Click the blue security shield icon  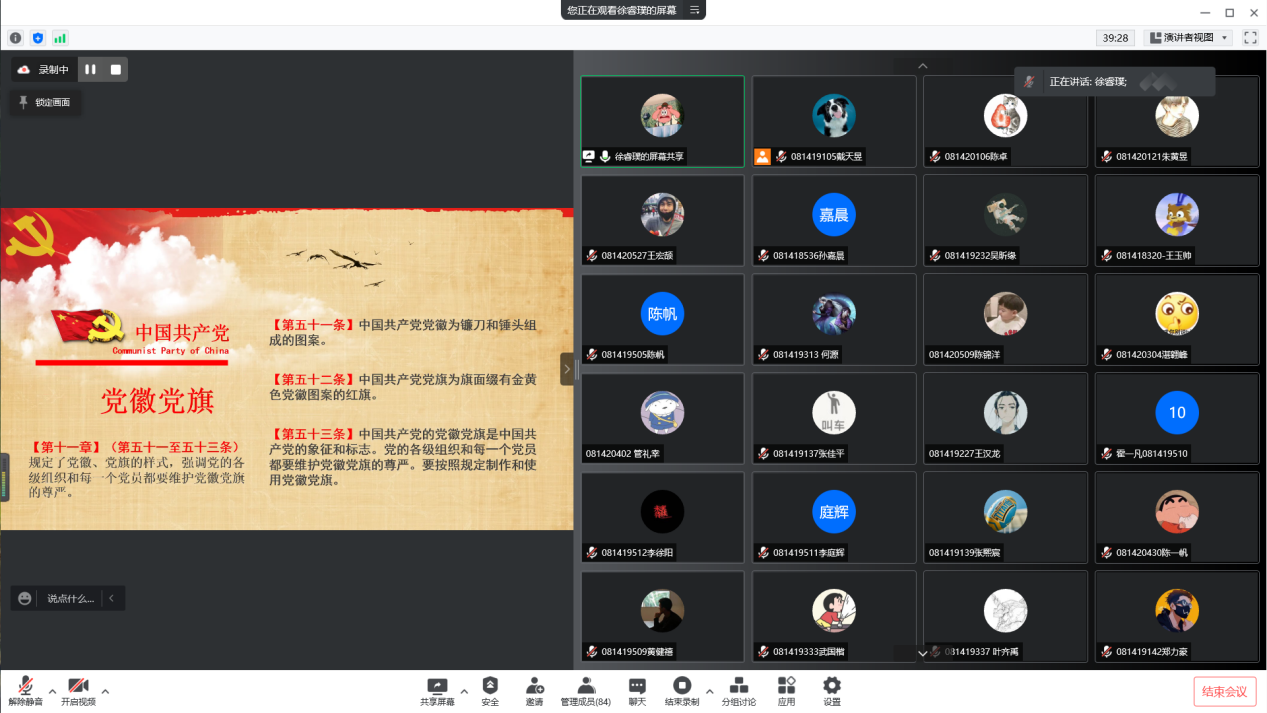click(x=38, y=38)
